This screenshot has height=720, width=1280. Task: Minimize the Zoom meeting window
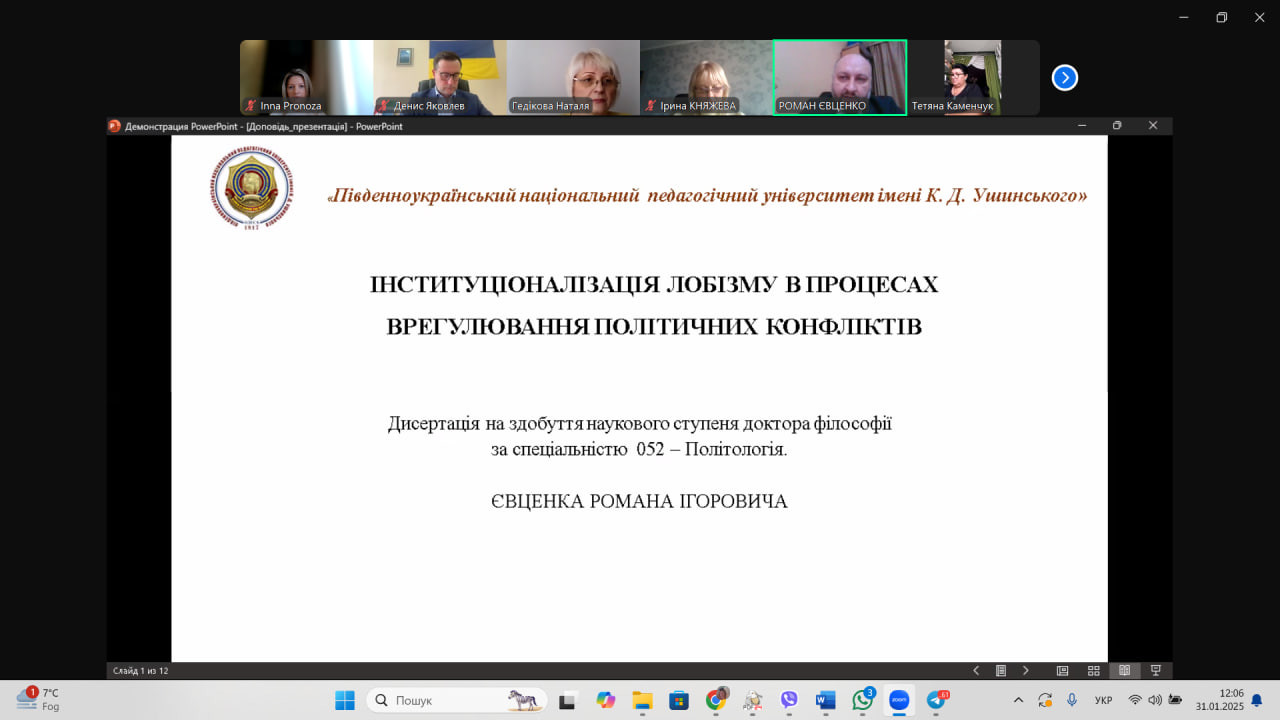click(x=1184, y=17)
